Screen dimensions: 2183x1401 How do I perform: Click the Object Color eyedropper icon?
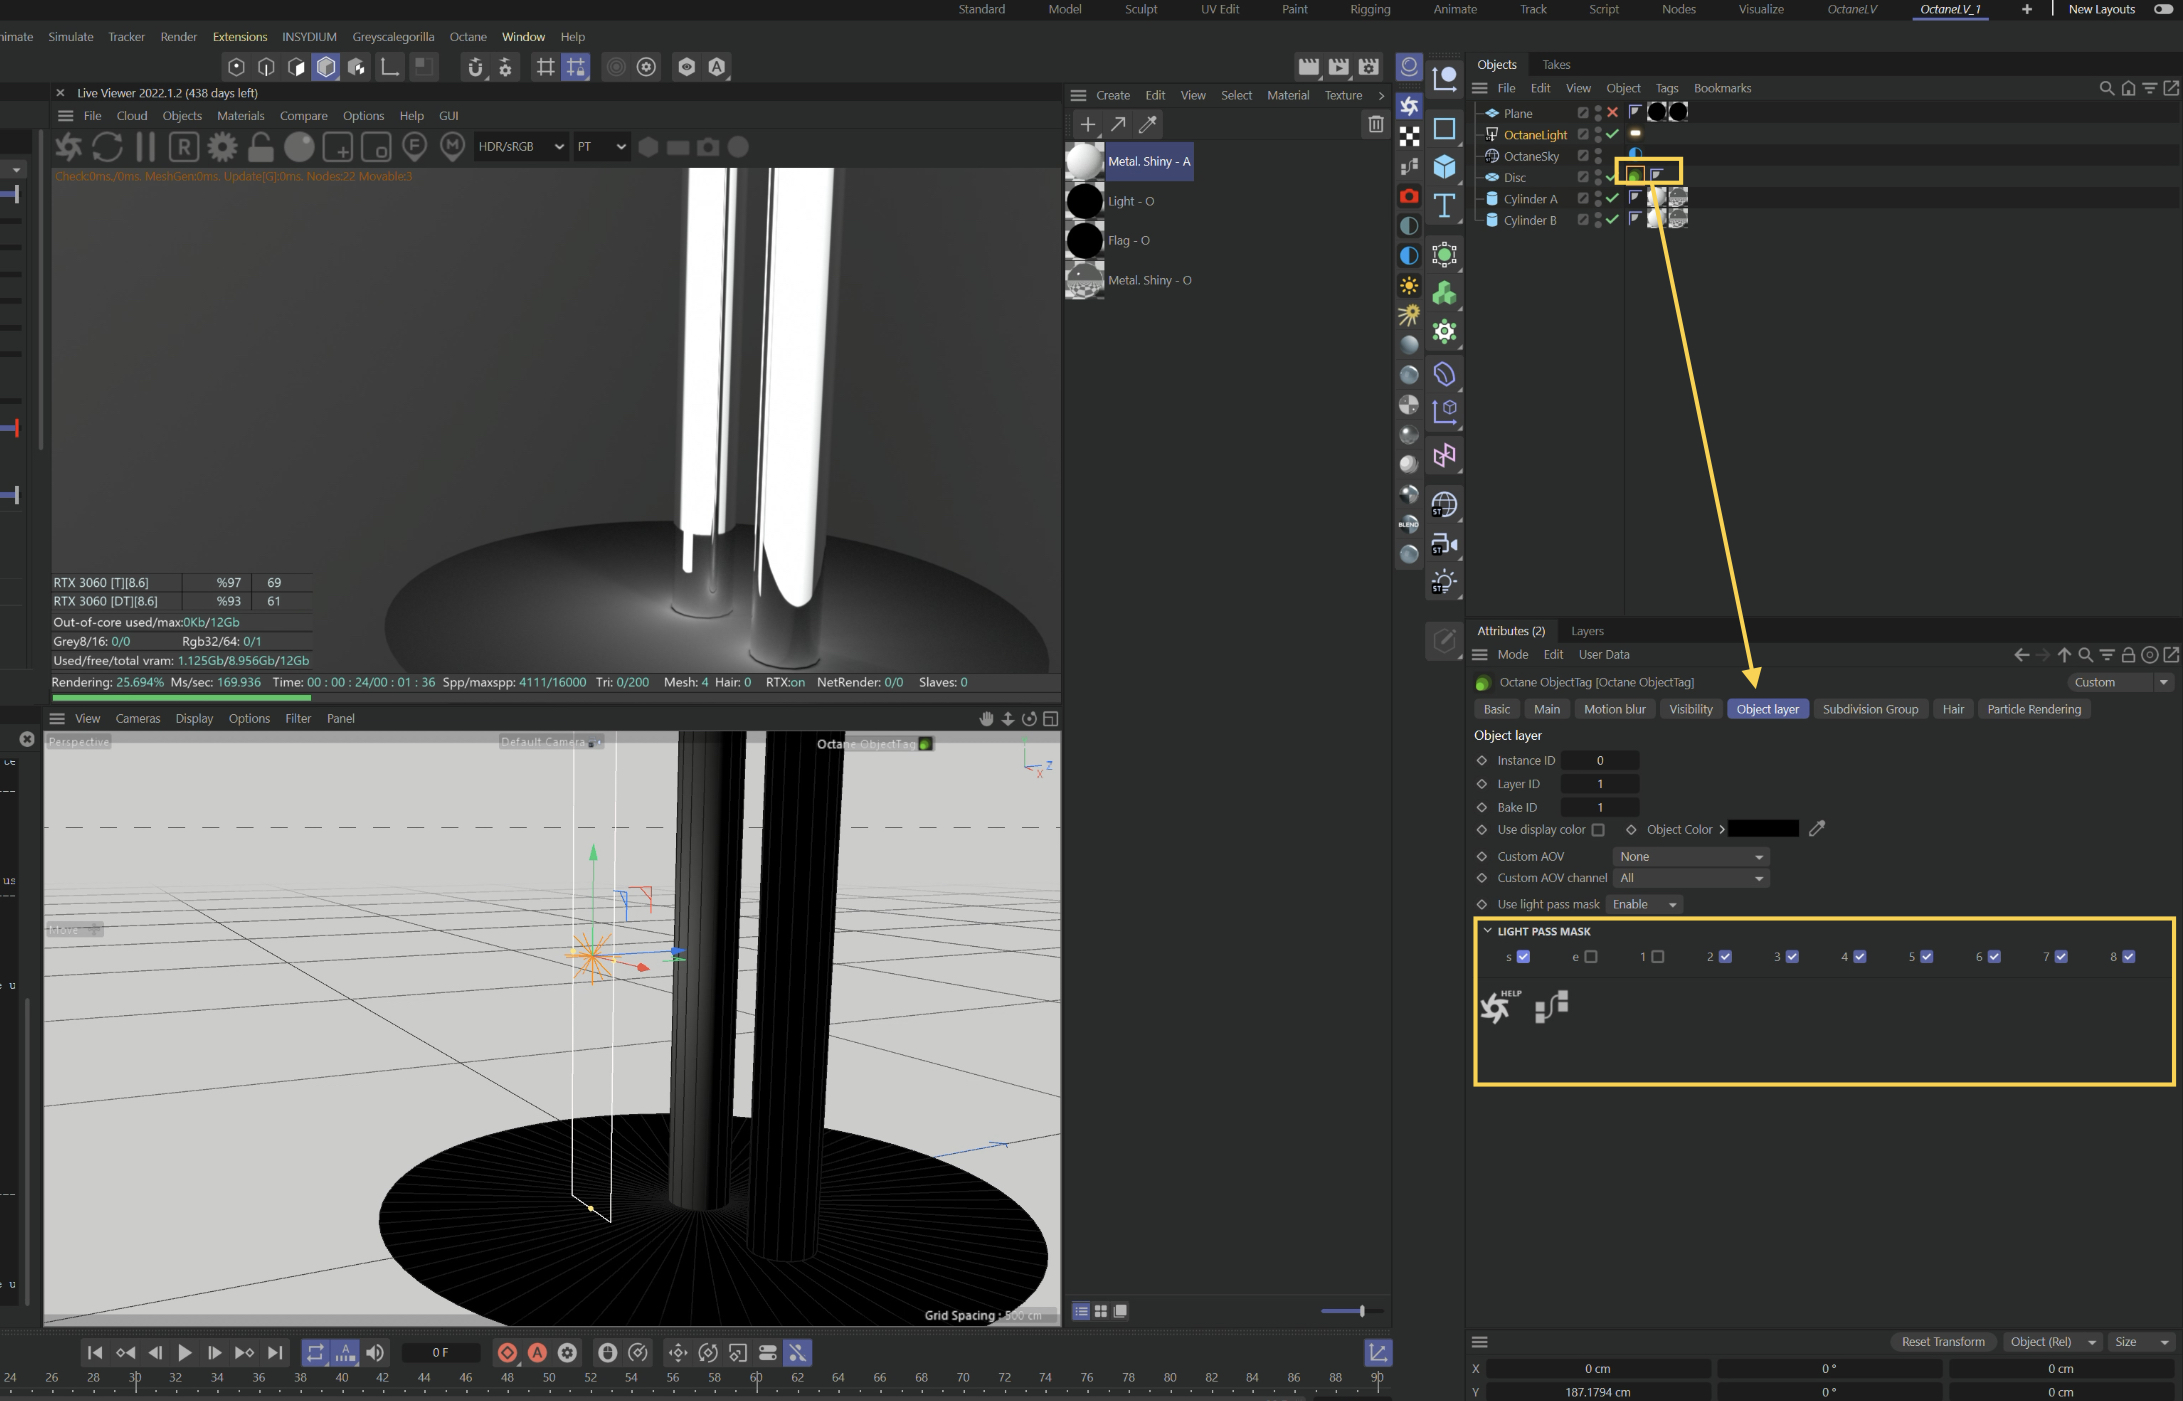tap(1817, 828)
